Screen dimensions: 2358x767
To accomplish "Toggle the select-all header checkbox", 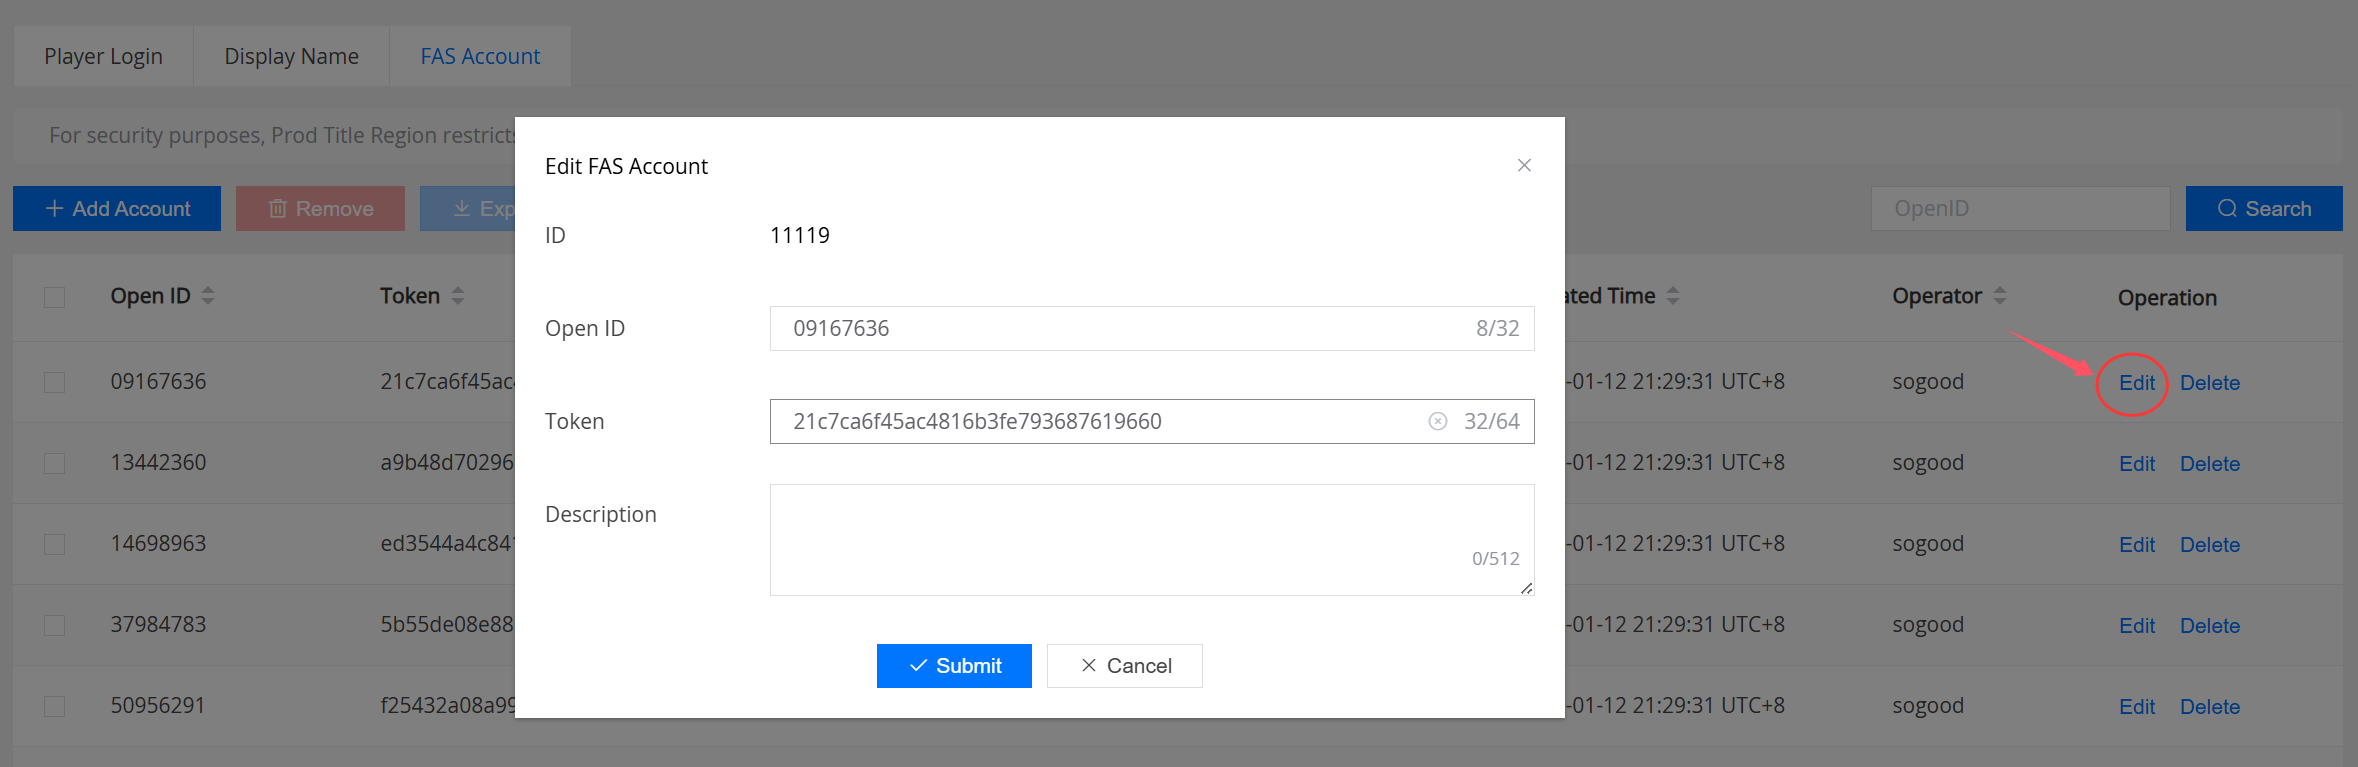I will coord(55,297).
